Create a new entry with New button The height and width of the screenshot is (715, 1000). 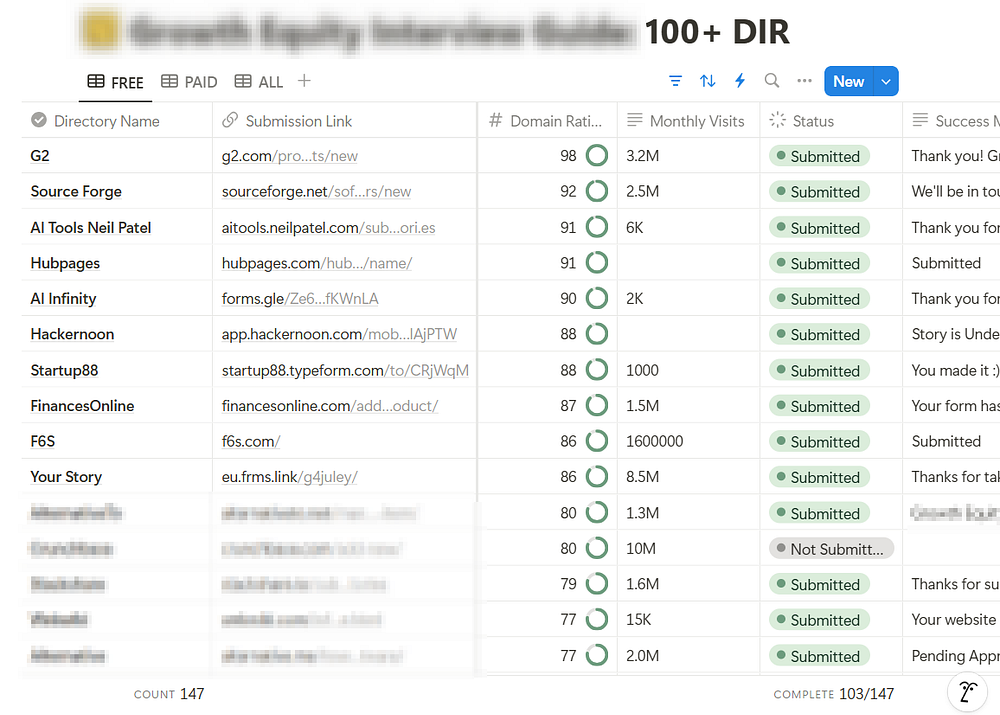coord(849,82)
